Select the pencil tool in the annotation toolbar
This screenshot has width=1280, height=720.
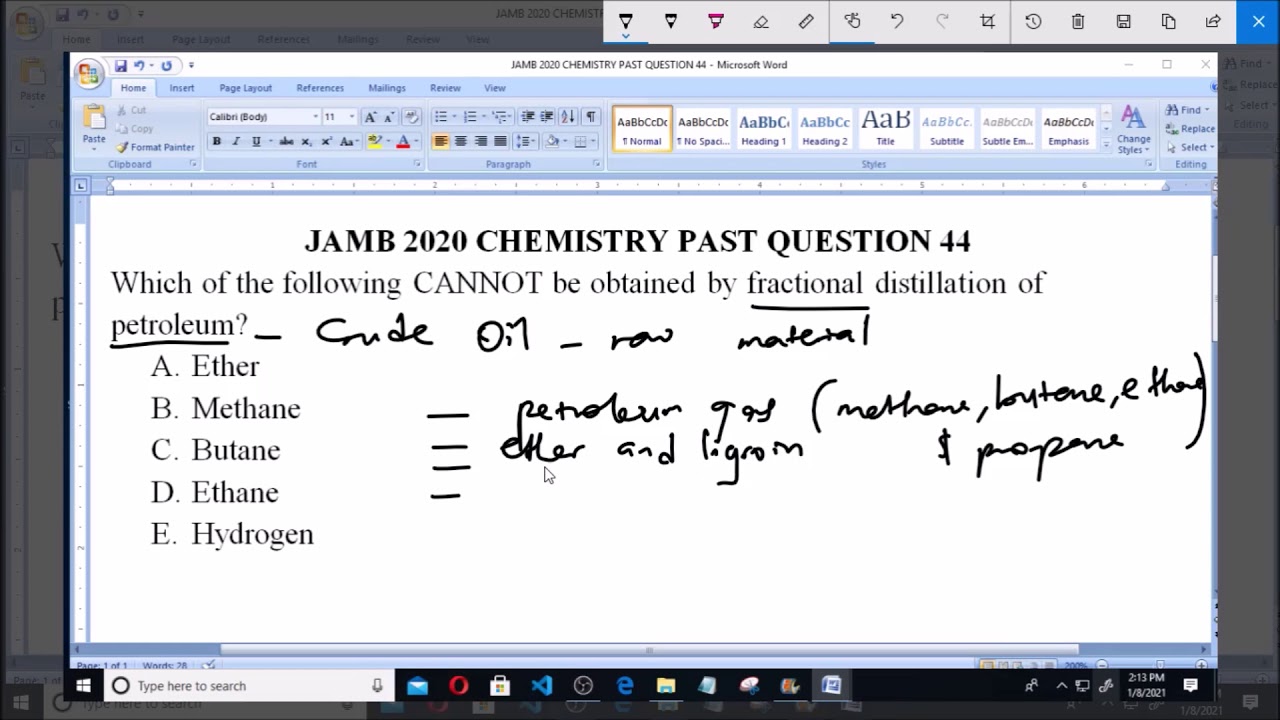coord(671,21)
